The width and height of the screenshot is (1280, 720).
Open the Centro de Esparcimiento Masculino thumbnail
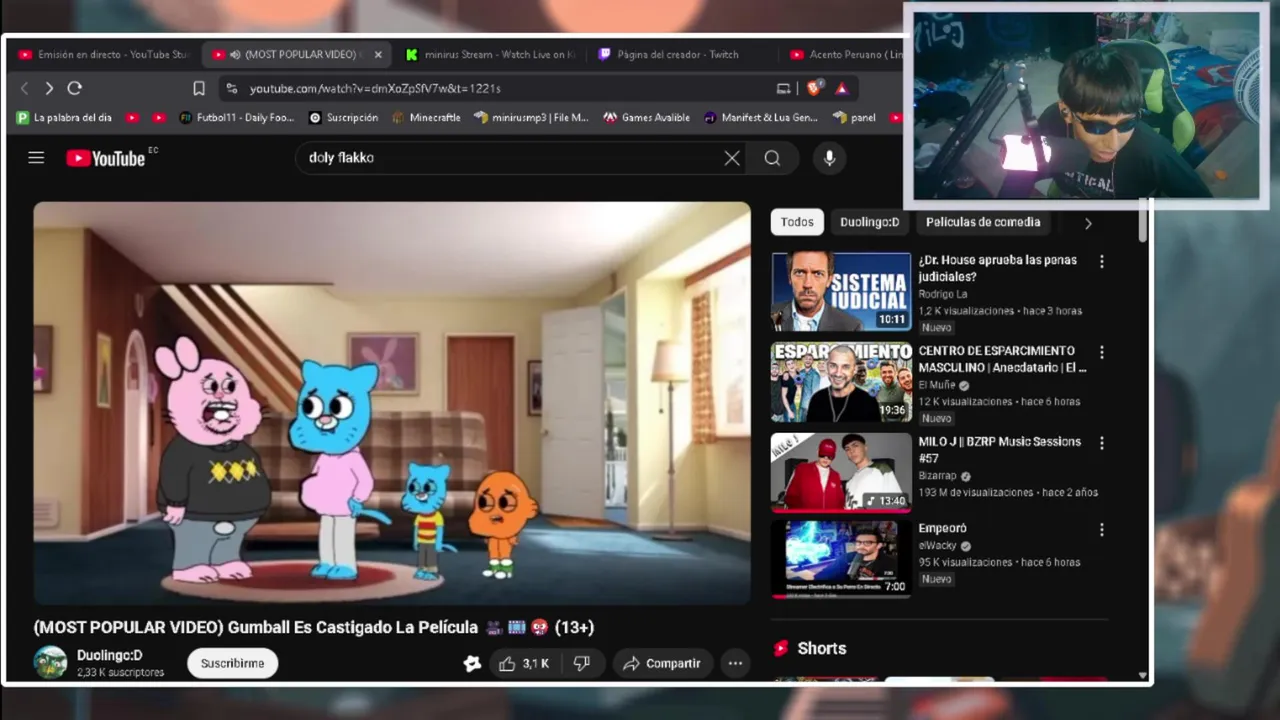841,382
